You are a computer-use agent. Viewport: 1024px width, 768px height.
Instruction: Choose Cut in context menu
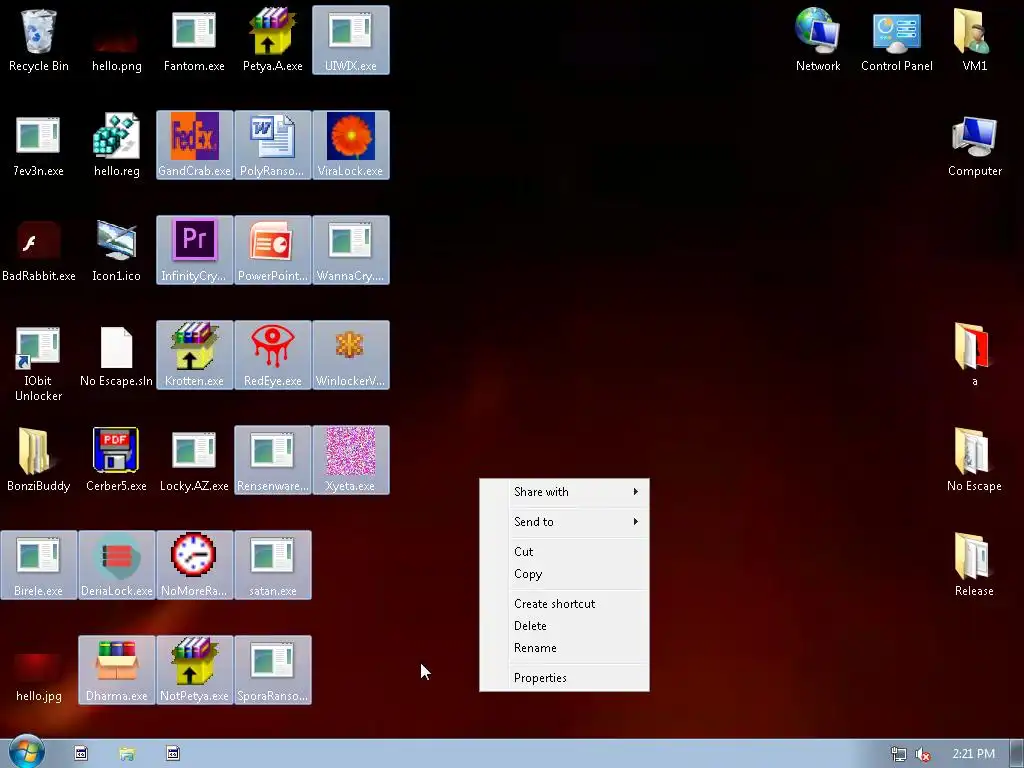point(564,552)
